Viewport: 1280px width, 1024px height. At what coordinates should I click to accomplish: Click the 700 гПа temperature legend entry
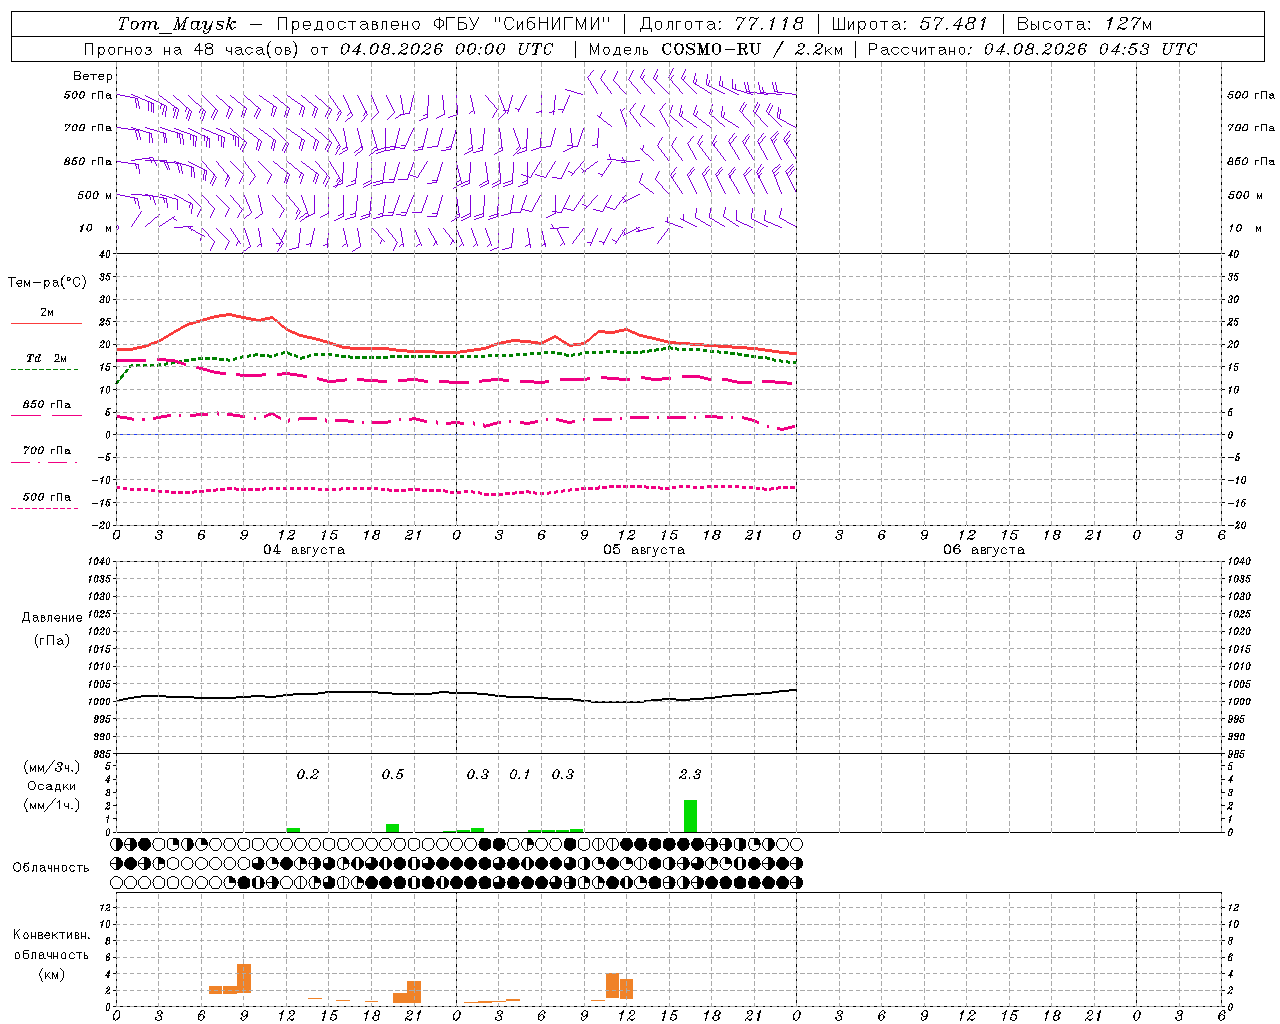point(46,450)
